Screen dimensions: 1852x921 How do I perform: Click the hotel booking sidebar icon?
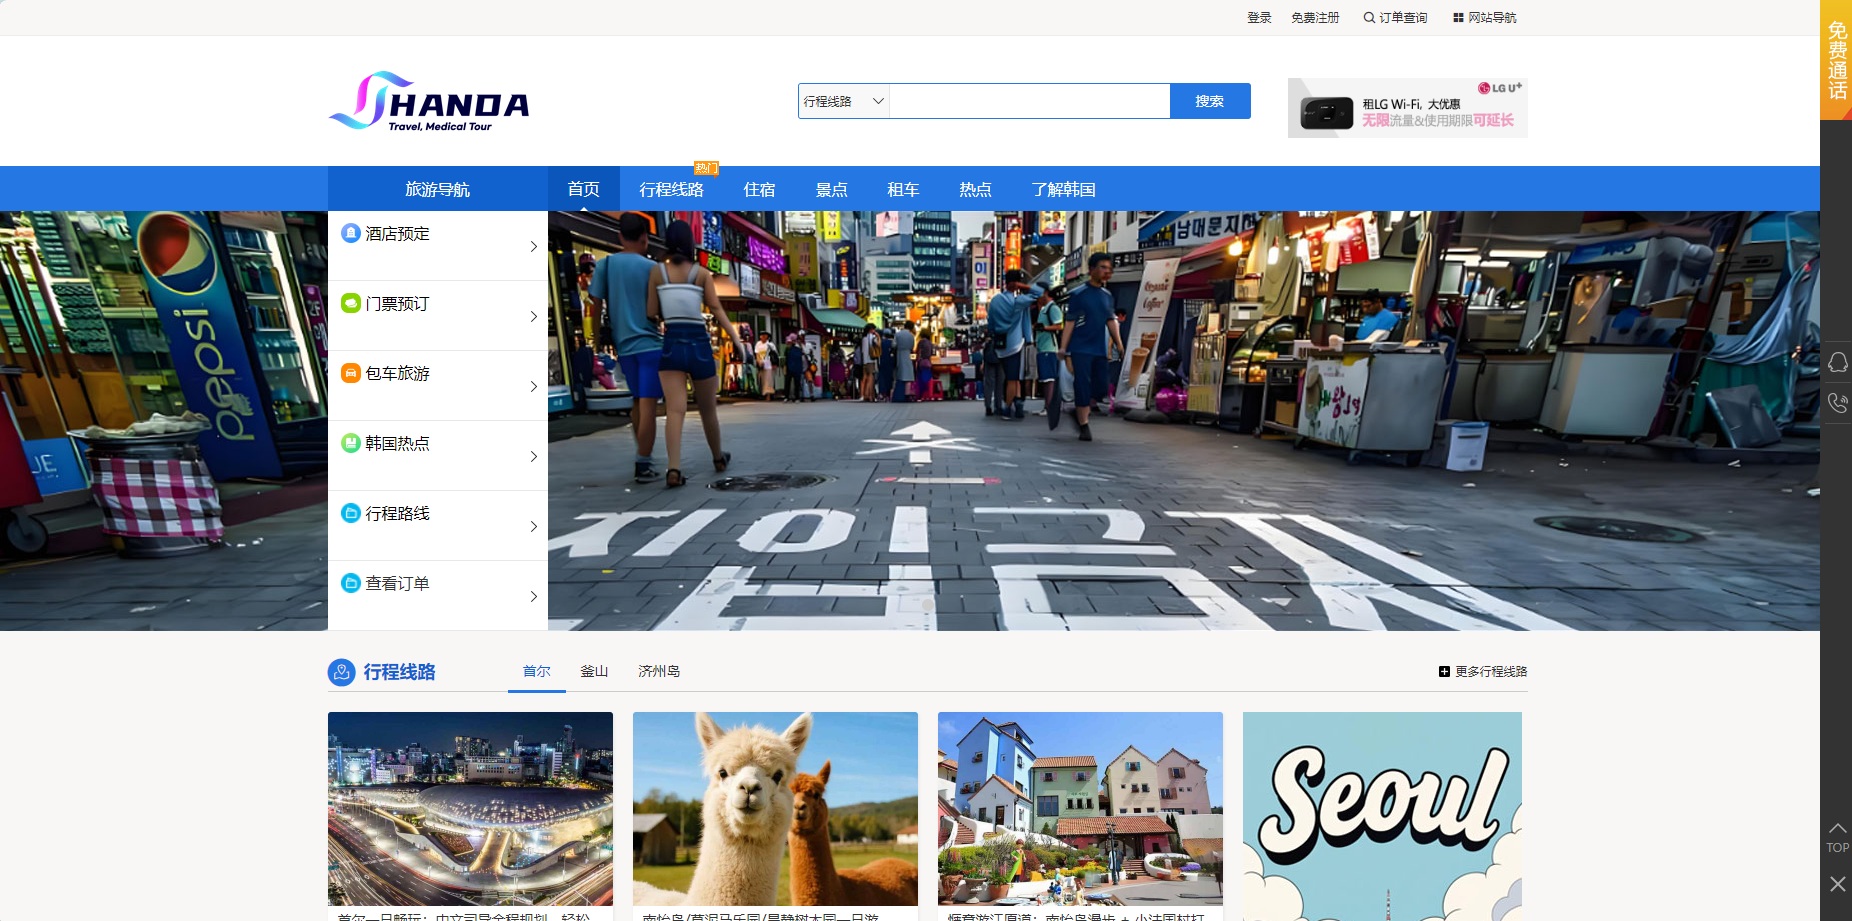(351, 233)
